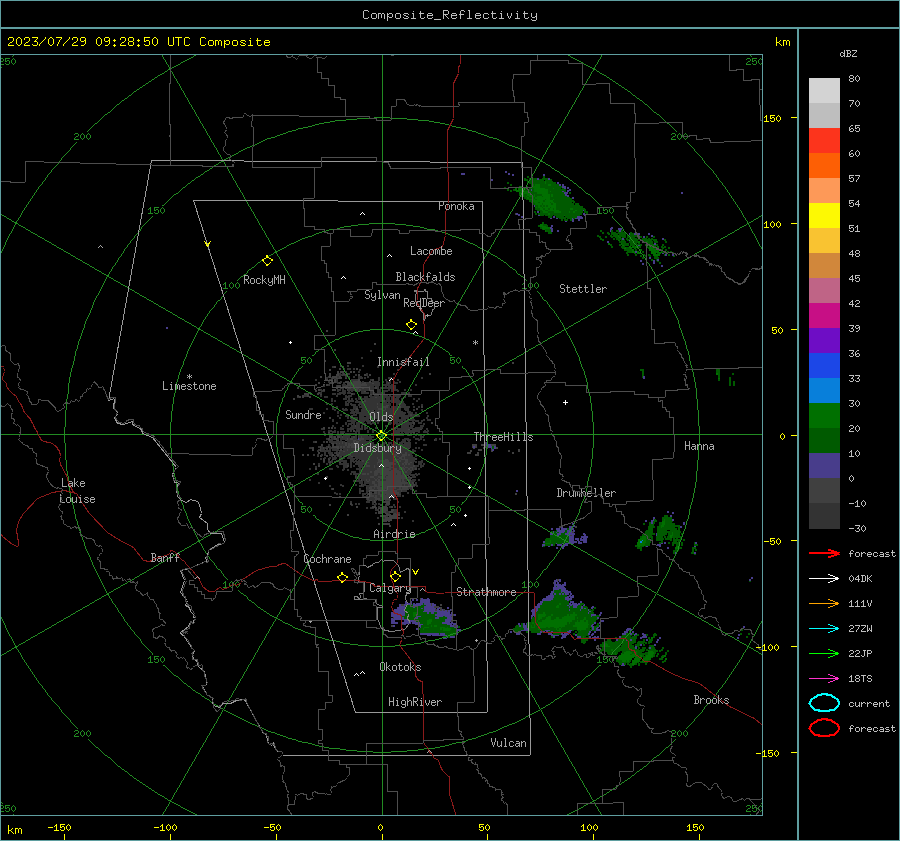Click the Drumheller label

[x=586, y=493]
